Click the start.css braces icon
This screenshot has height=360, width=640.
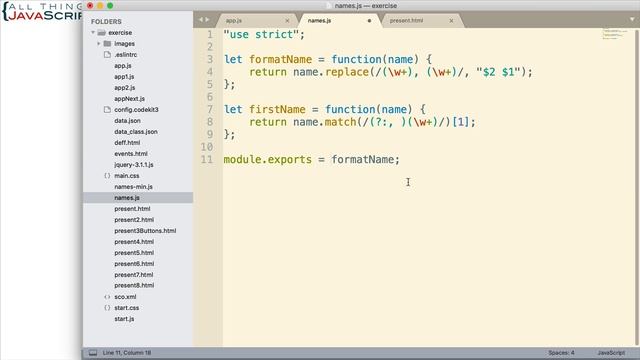pyautogui.click(x=107, y=308)
